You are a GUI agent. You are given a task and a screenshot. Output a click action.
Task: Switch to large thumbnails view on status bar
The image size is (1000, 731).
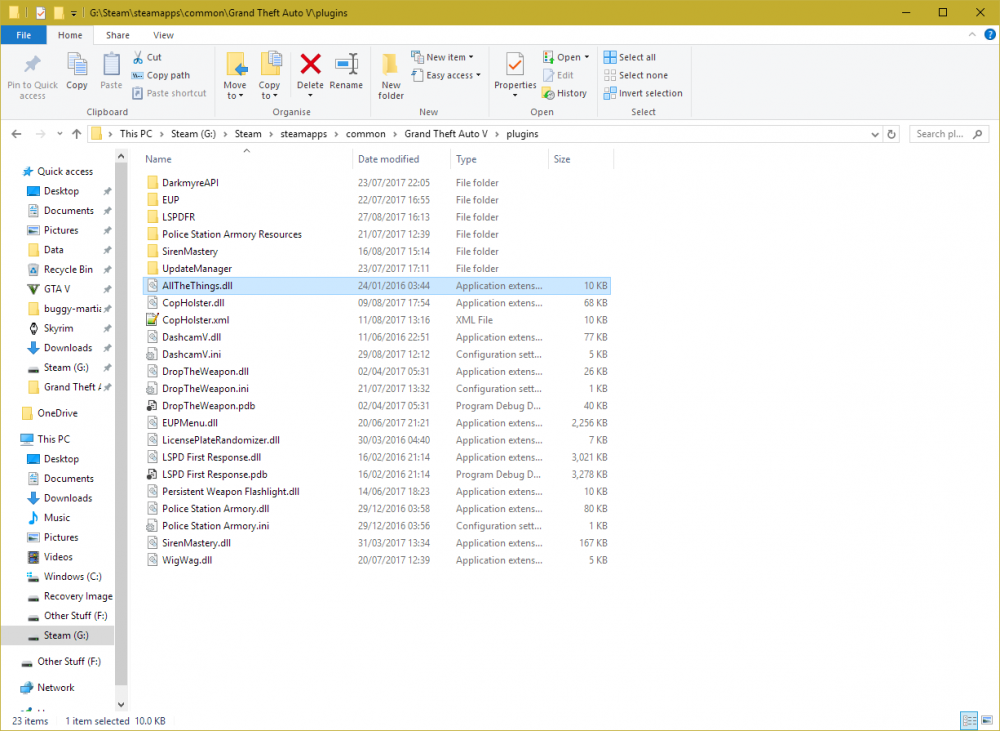click(985, 720)
